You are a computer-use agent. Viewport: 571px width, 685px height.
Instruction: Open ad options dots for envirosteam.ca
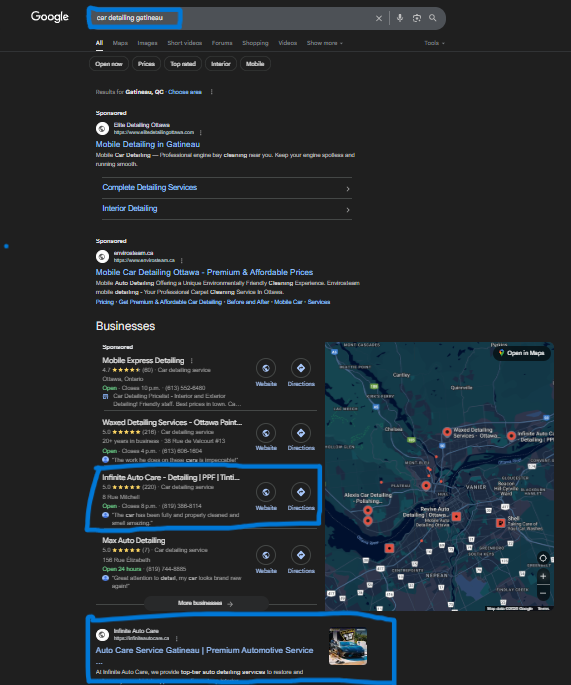(181, 260)
